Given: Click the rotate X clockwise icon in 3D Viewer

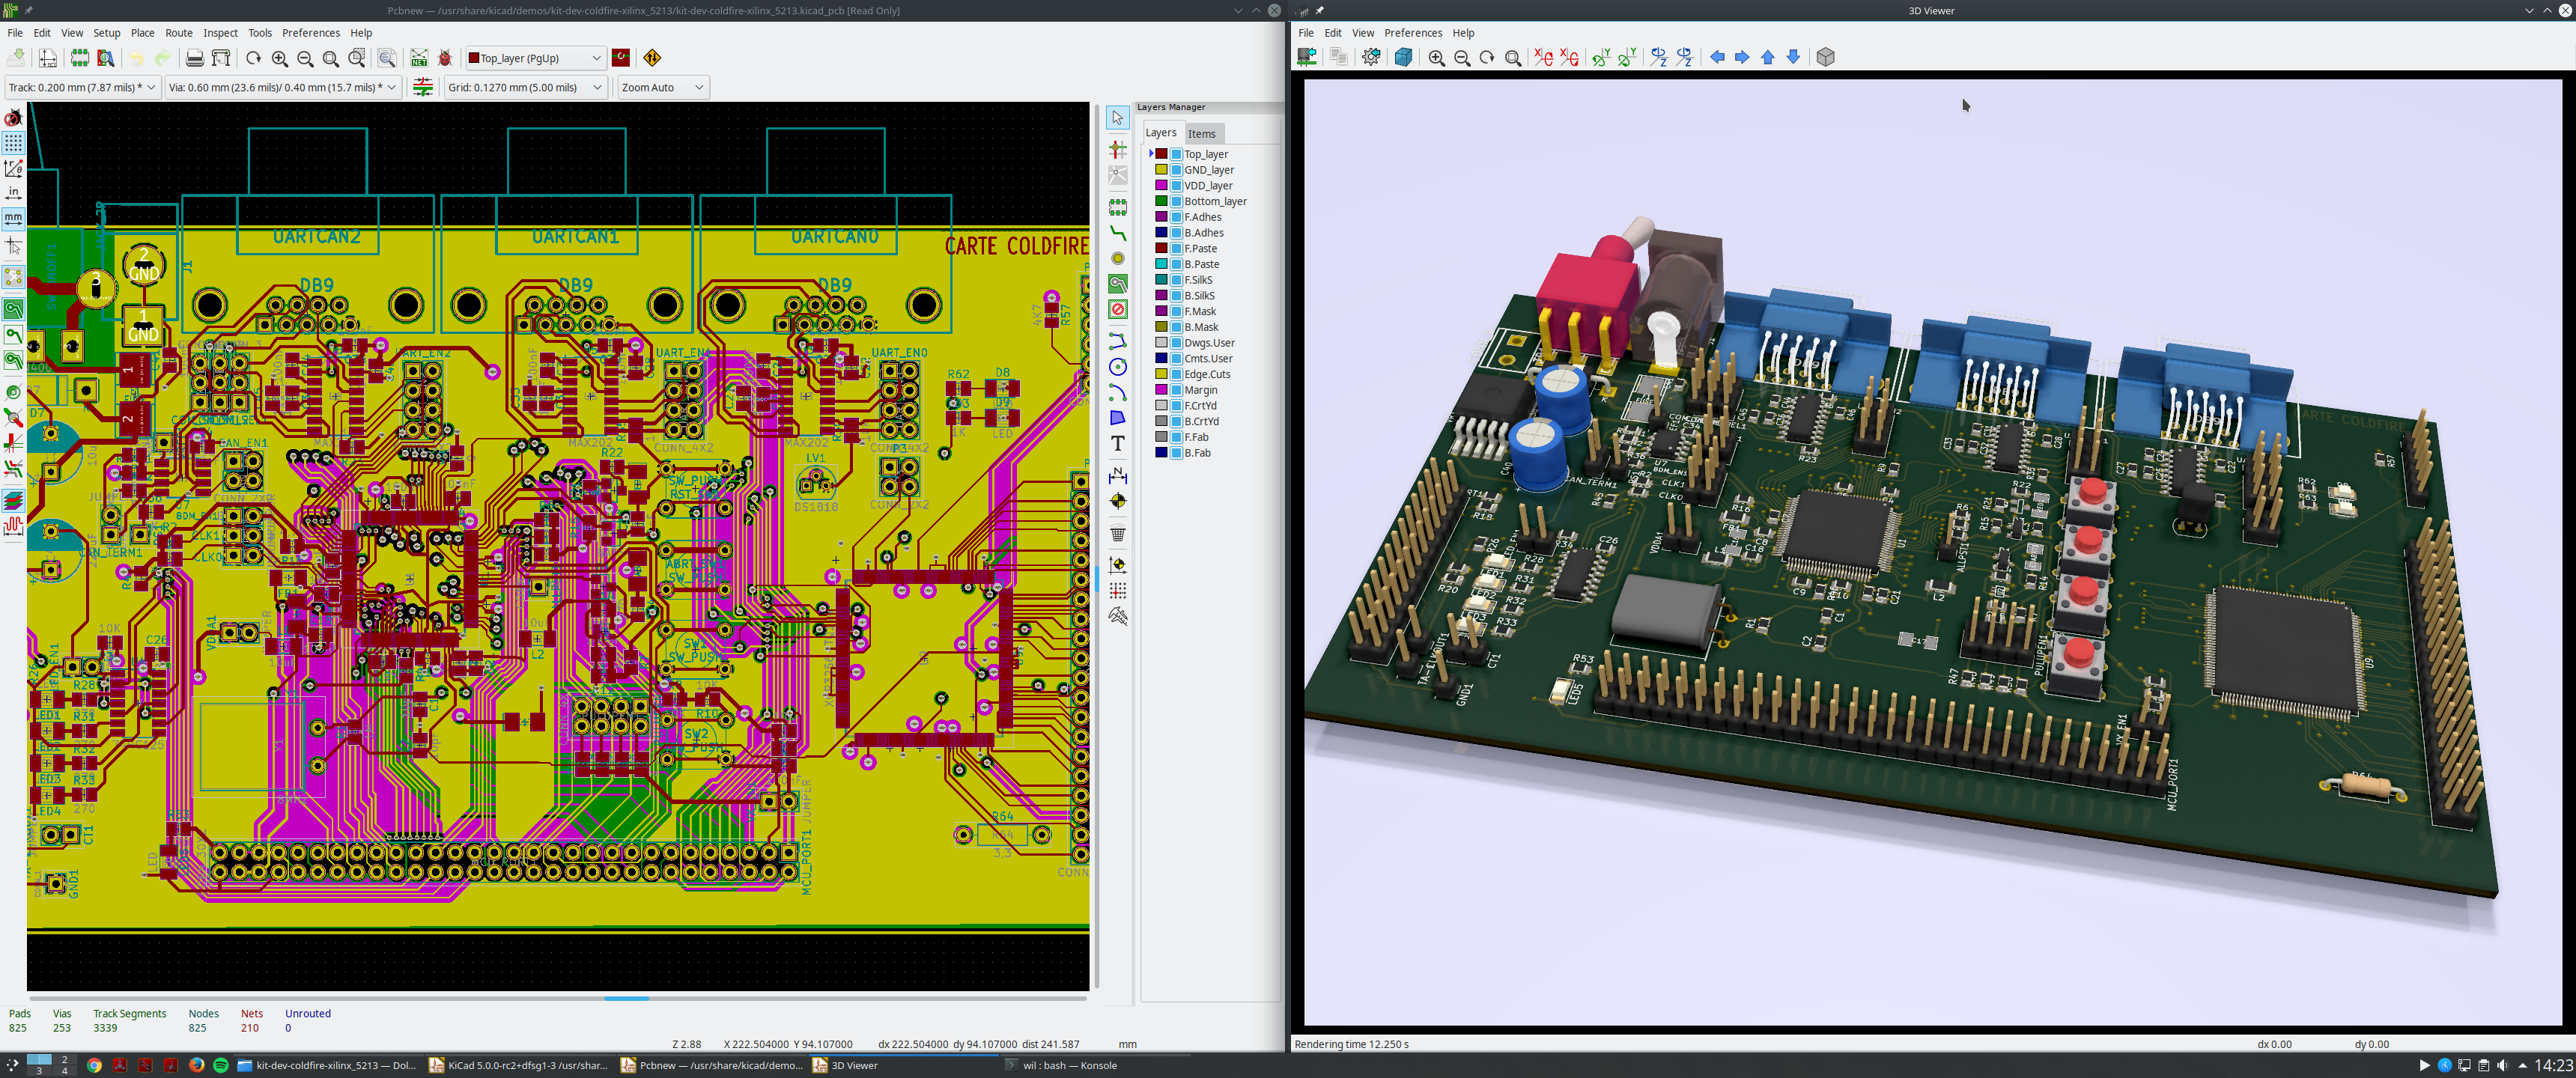Looking at the screenshot, I should click(x=1543, y=58).
